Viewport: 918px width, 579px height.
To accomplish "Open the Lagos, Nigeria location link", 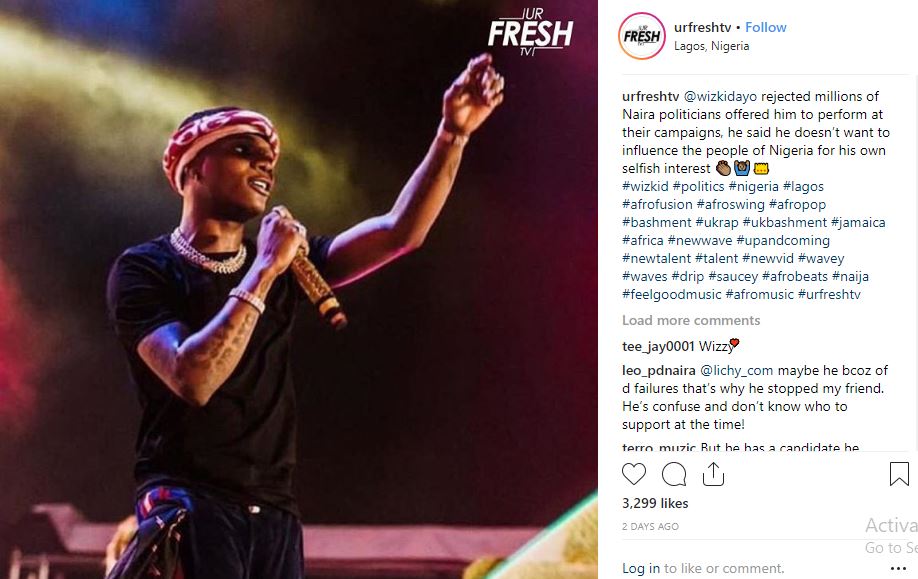I will coord(711,46).
